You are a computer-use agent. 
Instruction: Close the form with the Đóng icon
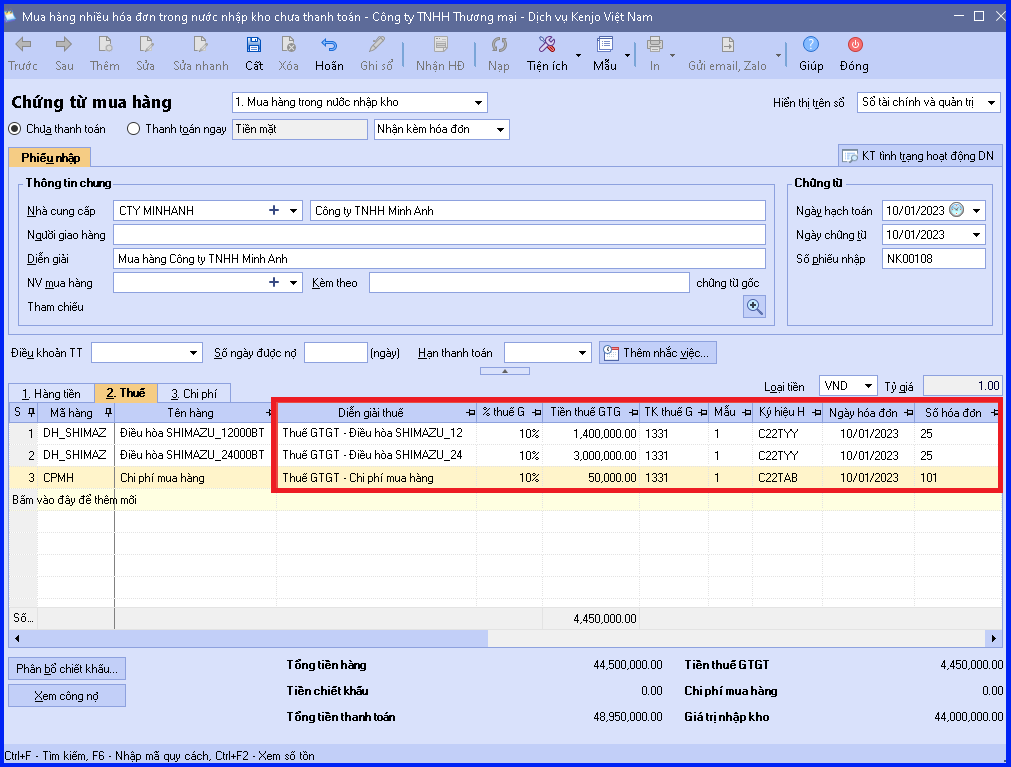point(855,44)
